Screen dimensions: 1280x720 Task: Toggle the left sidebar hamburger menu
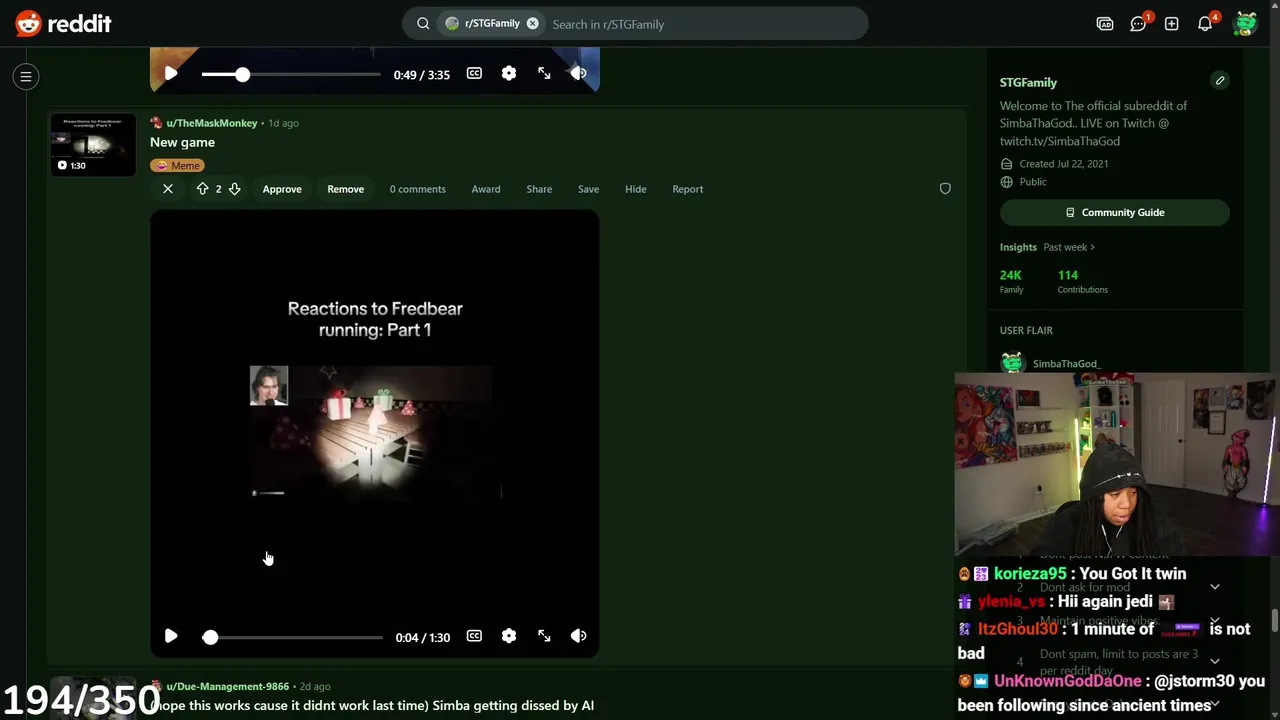[26, 76]
